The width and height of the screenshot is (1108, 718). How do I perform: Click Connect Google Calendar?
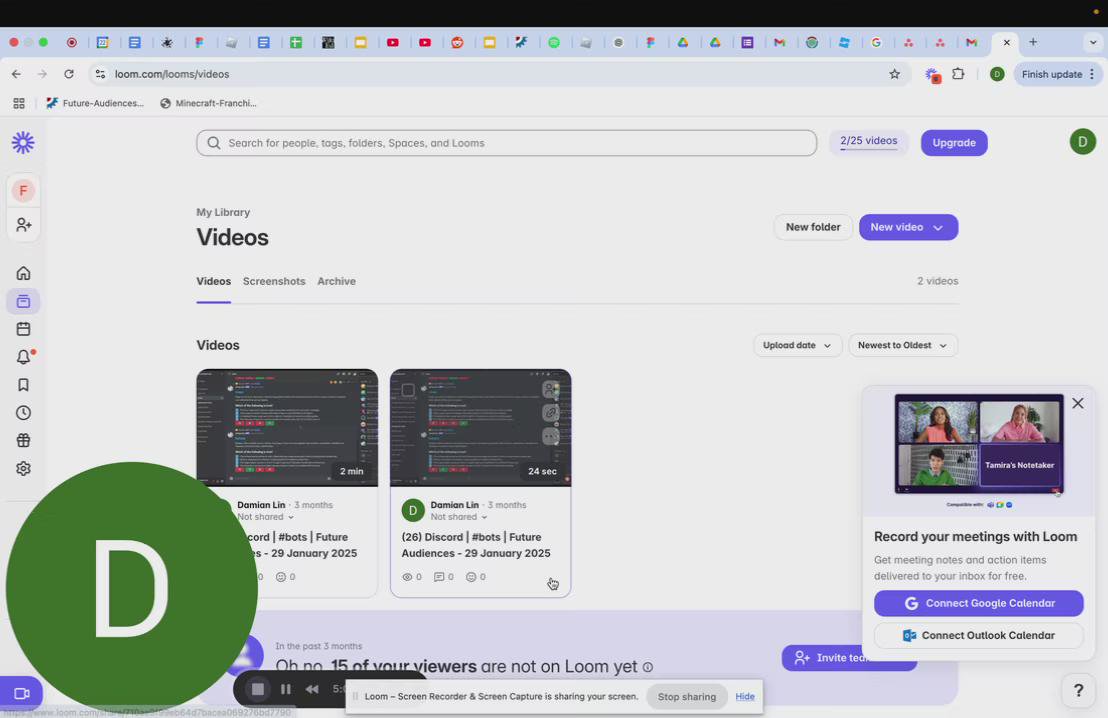[x=979, y=603]
